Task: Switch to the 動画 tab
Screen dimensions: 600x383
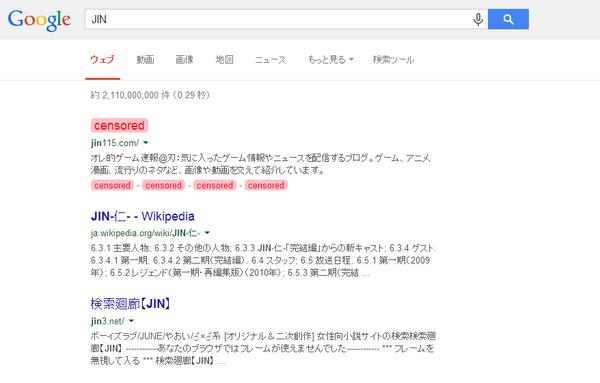Action: pyautogui.click(x=145, y=60)
